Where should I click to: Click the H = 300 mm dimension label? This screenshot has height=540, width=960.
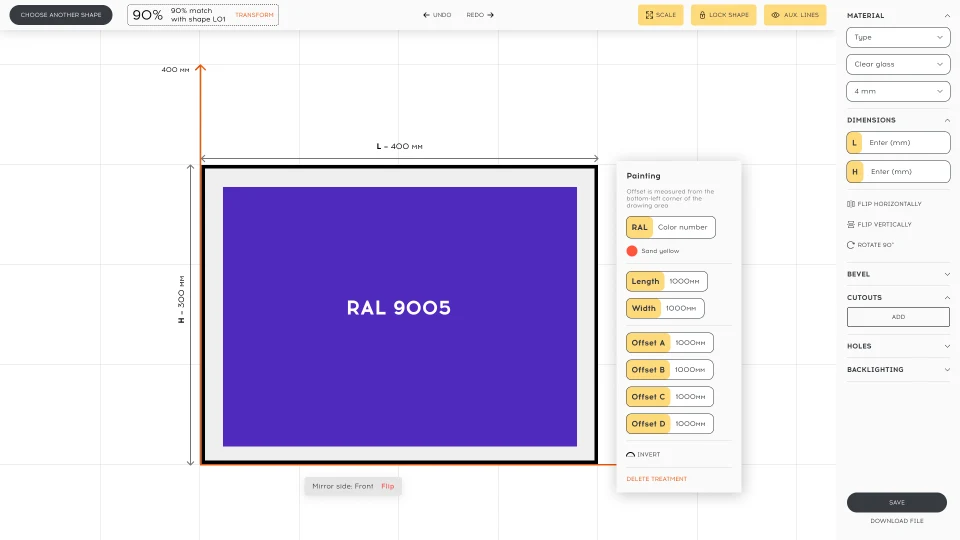[x=181, y=299]
